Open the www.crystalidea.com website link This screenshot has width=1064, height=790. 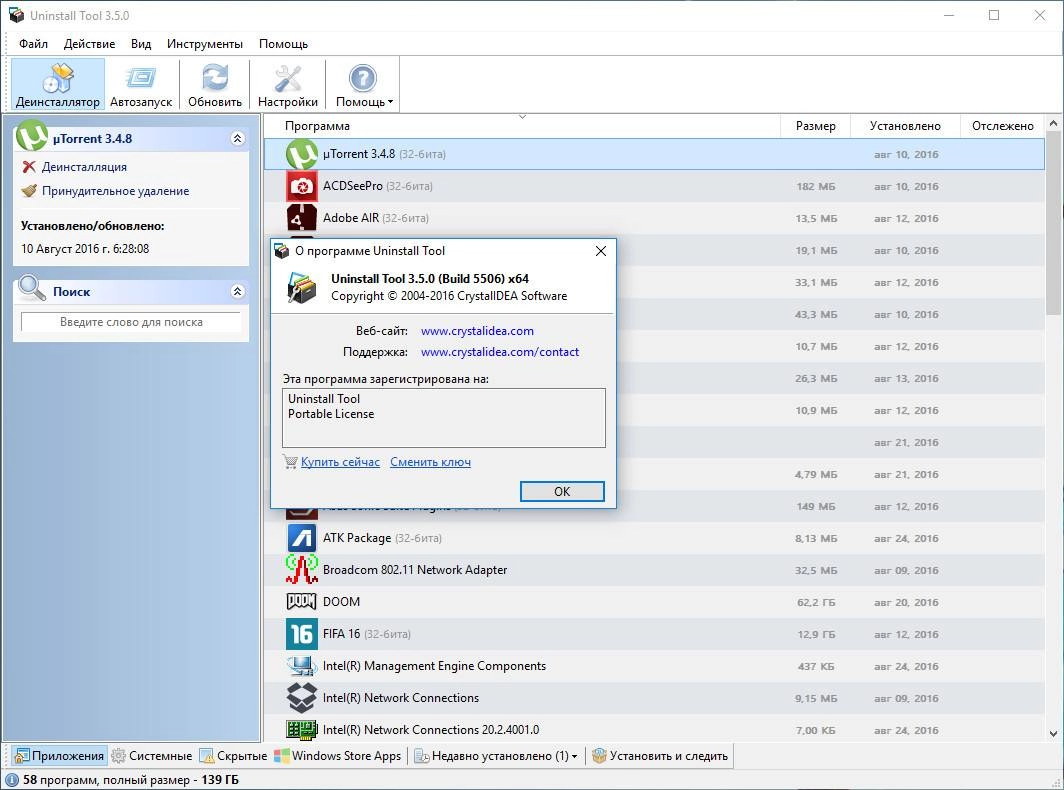[477, 331]
